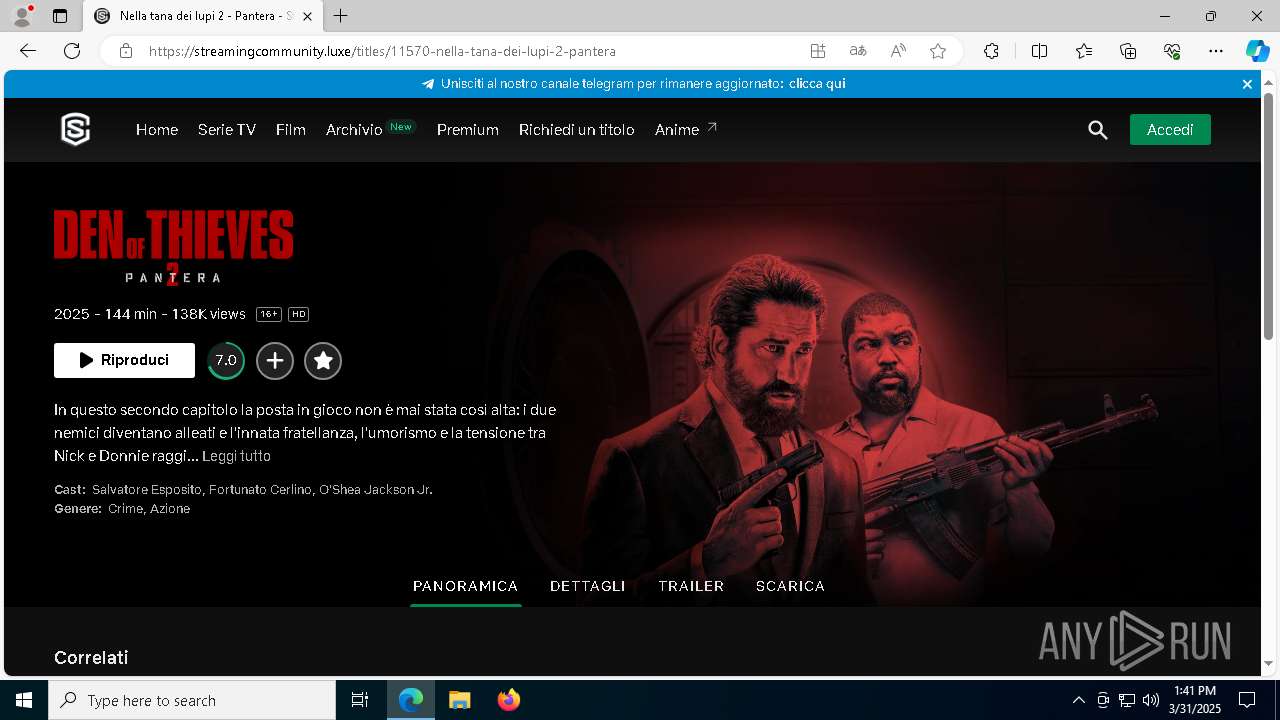Open the Tab actions menu icon
Viewport: 1280px width, 720px height.
[60, 16]
